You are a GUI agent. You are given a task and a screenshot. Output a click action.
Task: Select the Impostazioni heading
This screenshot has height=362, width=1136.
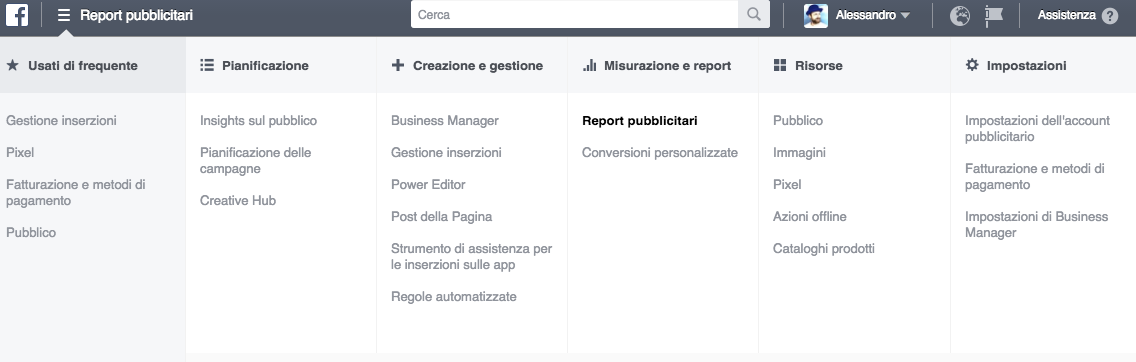(x=1027, y=66)
